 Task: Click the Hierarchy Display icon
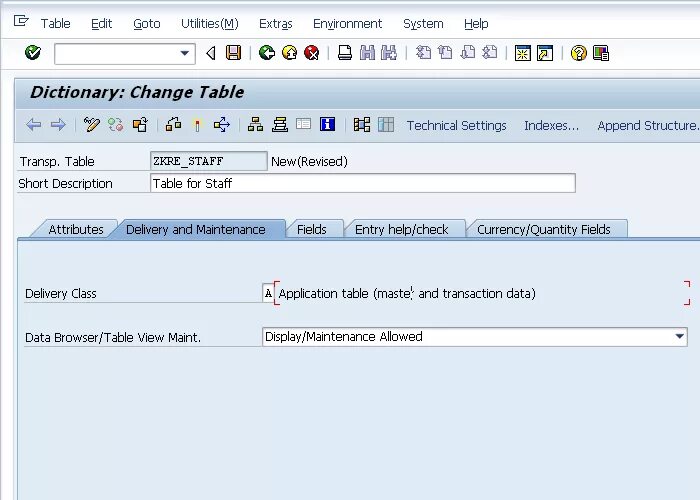coord(362,125)
